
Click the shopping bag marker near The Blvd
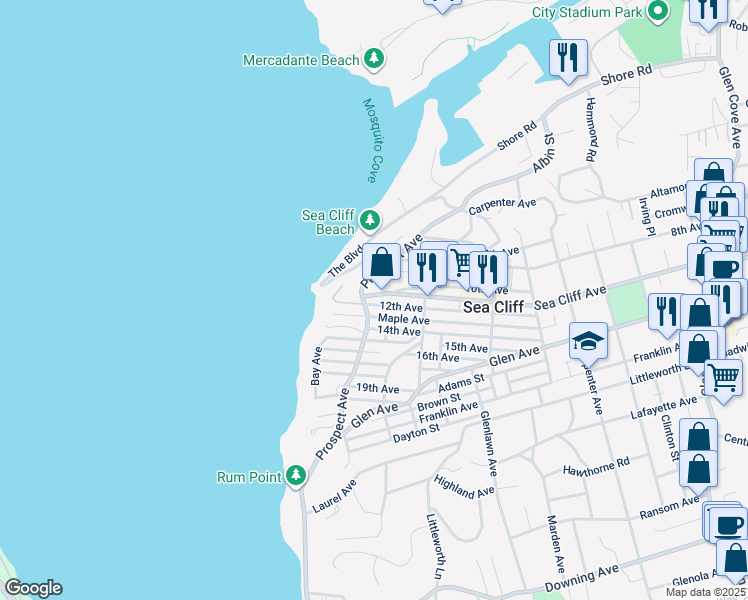[x=381, y=263]
